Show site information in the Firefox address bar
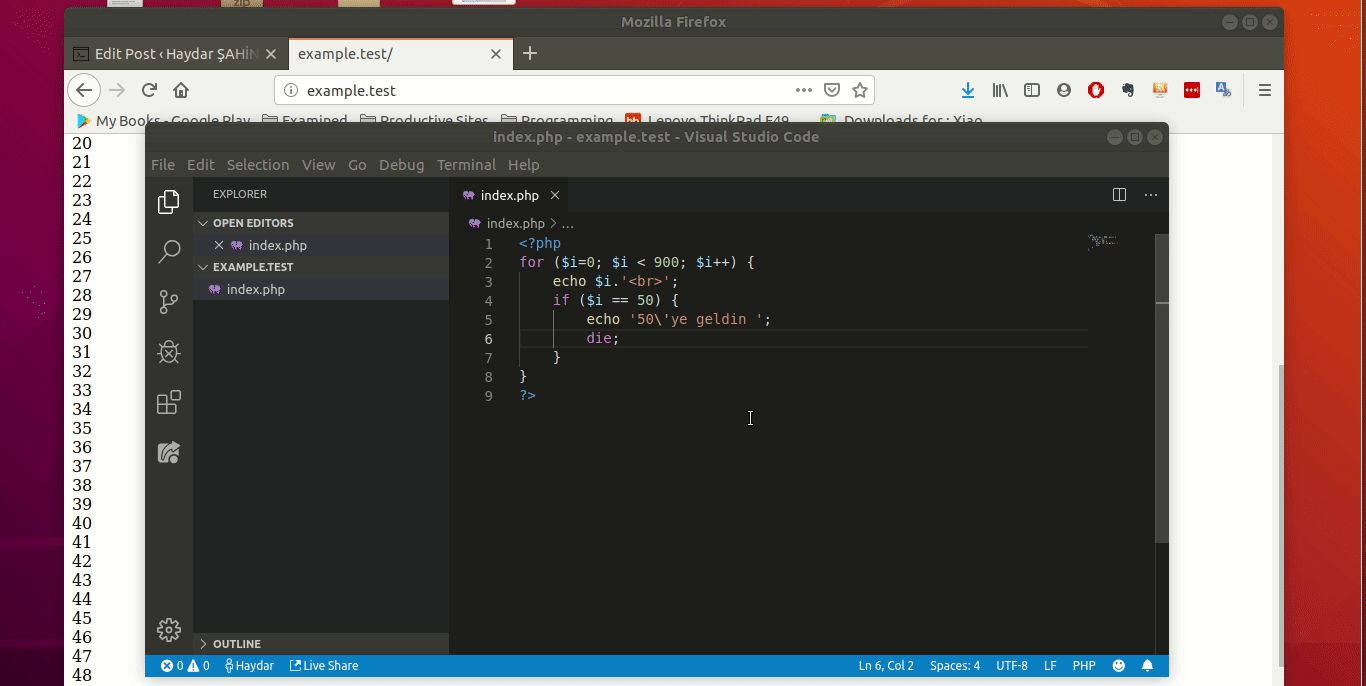 pyautogui.click(x=291, y=90)
